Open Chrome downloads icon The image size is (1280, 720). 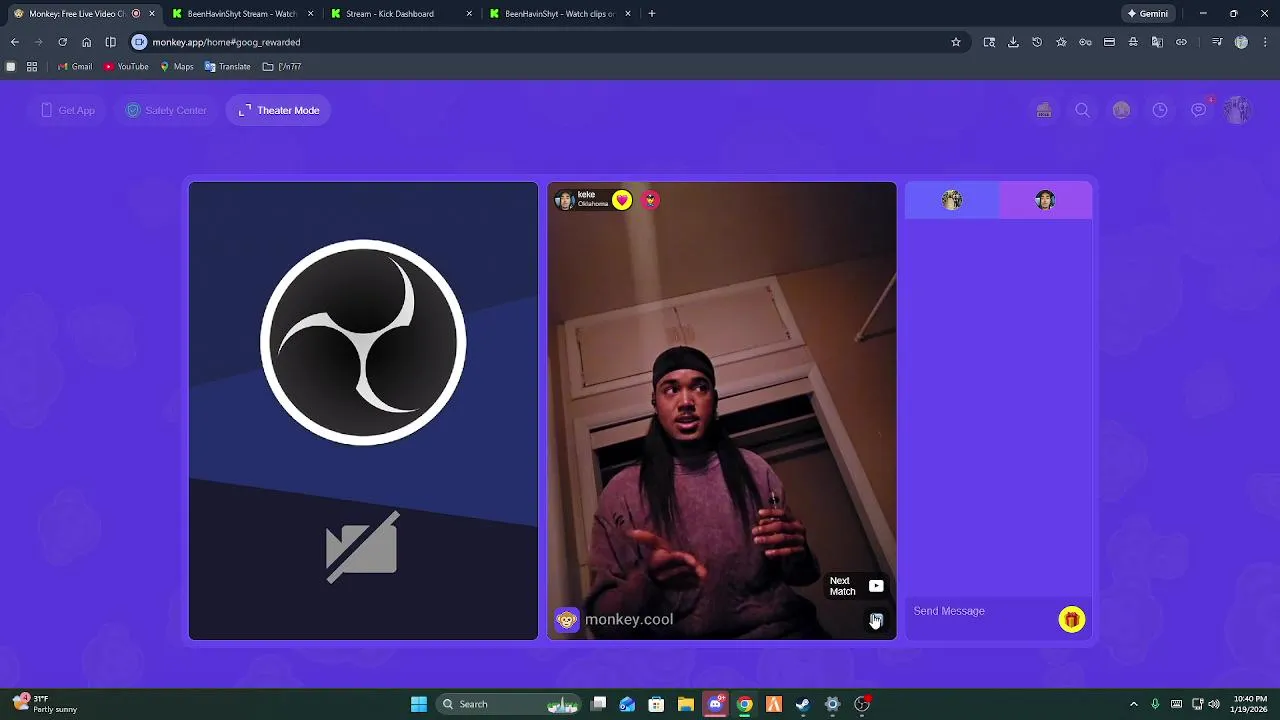coord(1013,42)
